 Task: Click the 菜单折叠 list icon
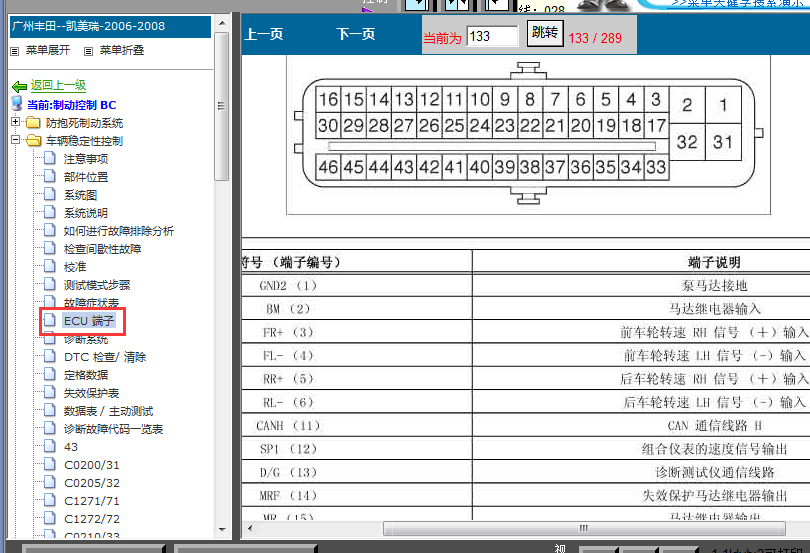pyautogui.click(x=89, y=51)
